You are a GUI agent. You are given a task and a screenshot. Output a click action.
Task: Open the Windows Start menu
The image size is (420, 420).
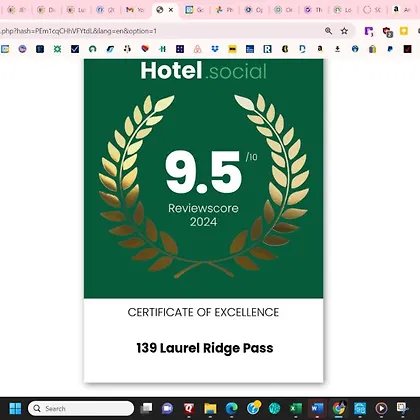click(15, 408)
